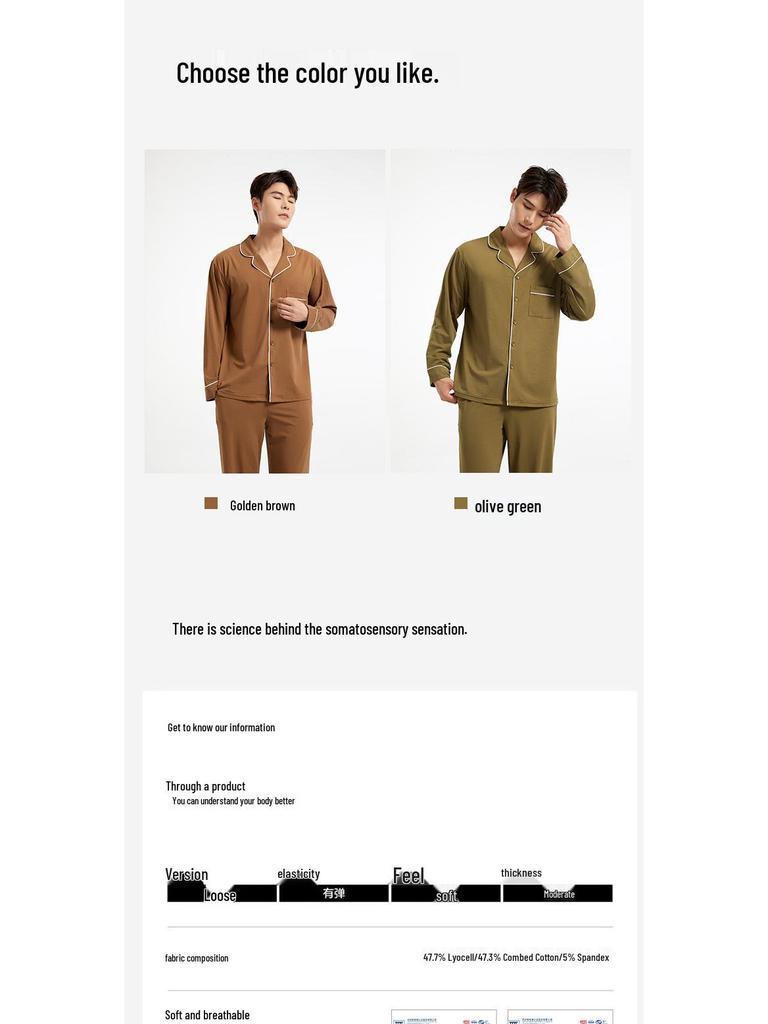Open the golden brown pajama photo

[264, 311]
